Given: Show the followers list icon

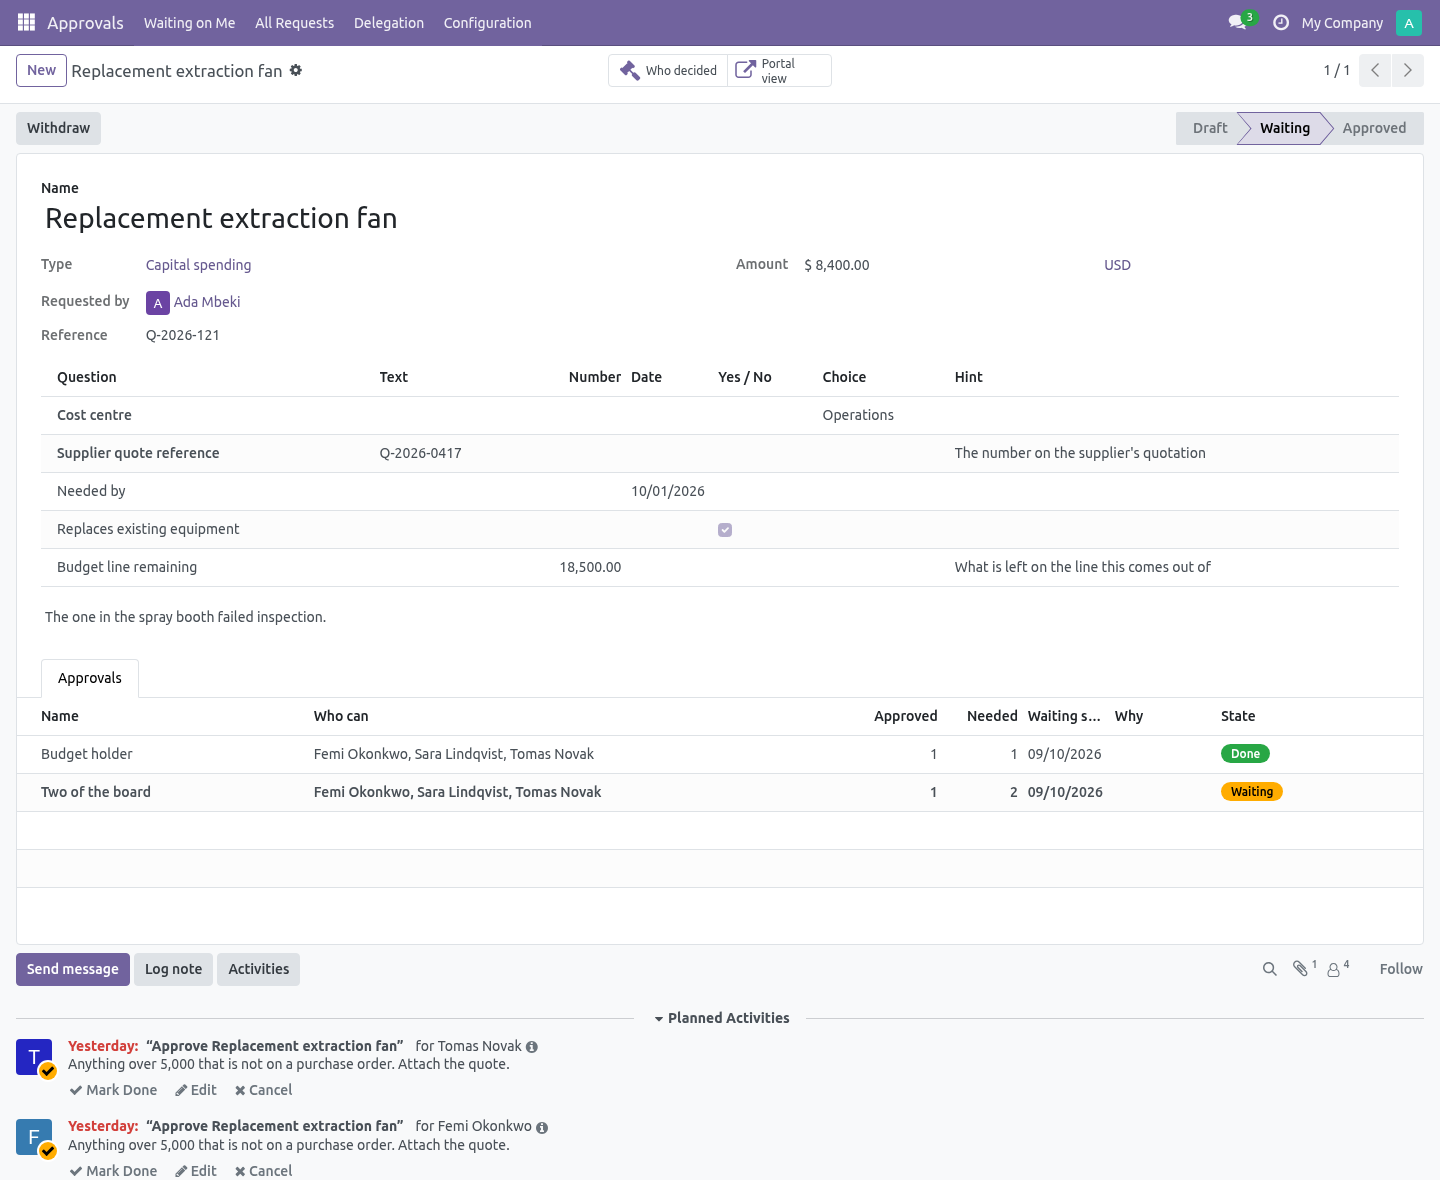Looking at the screenshot, I should (1335, 969).
